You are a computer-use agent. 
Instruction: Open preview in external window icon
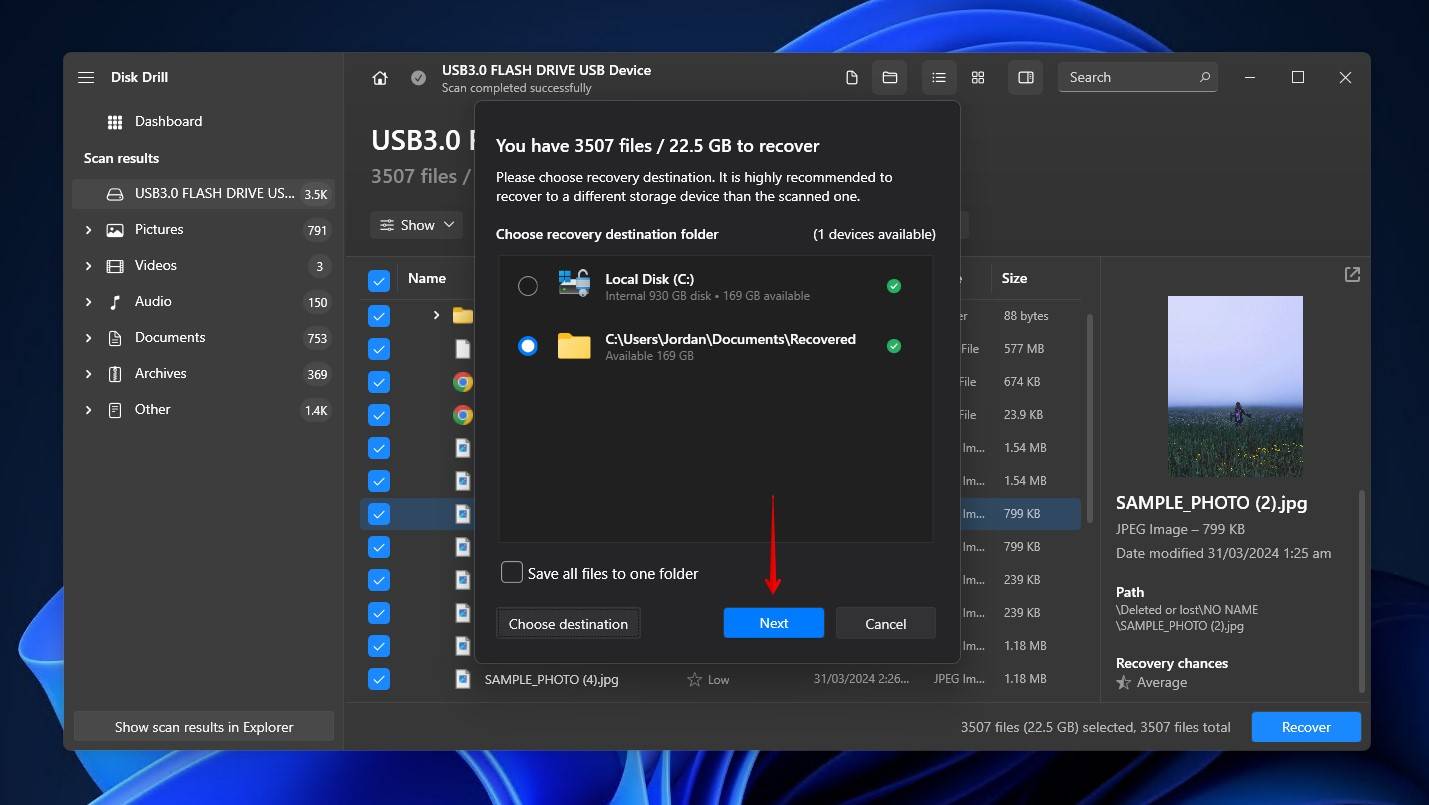[x=1352, y=274]
